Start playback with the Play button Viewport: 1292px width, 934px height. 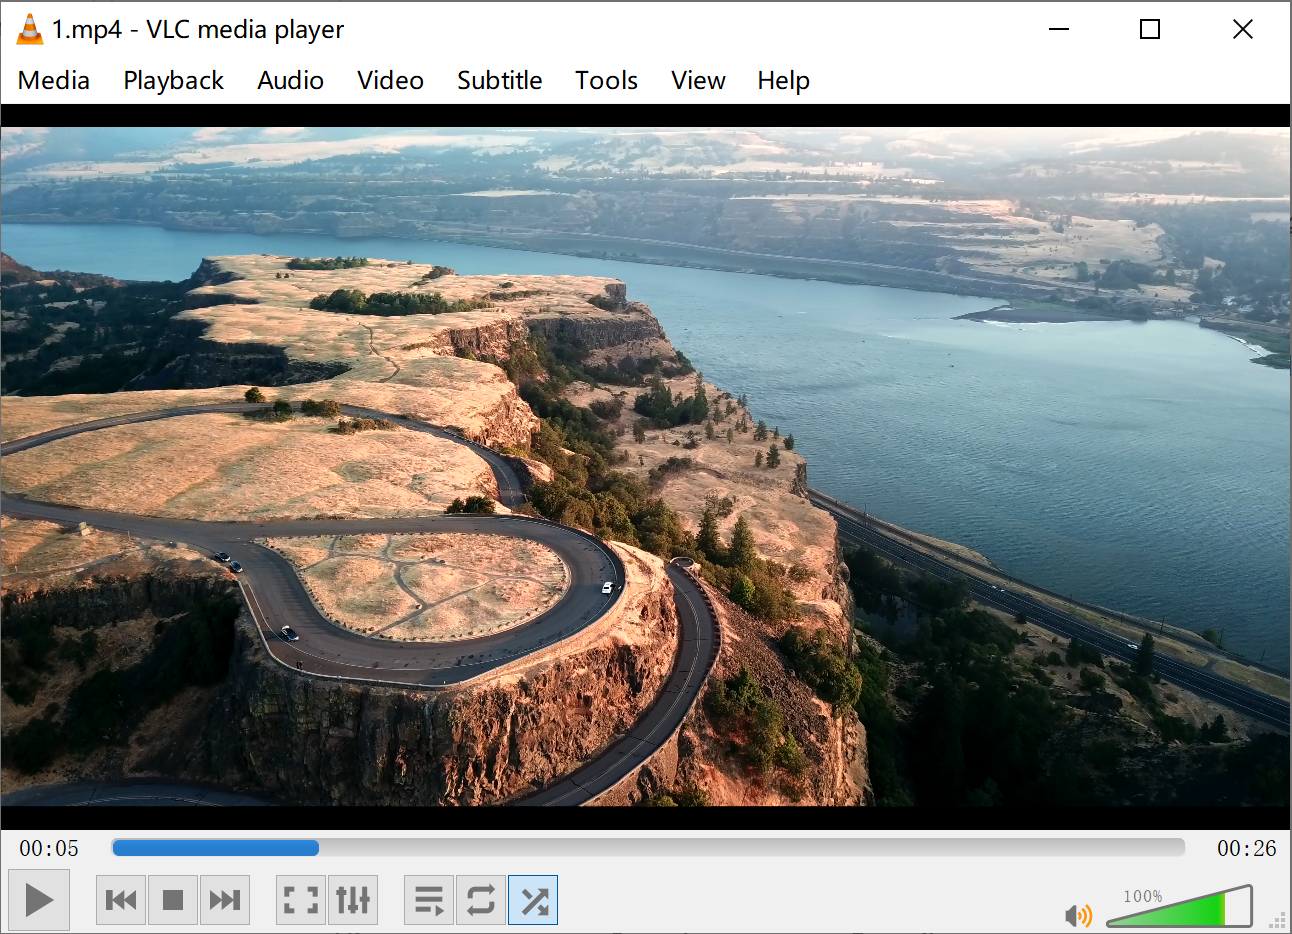click(39, 900)
